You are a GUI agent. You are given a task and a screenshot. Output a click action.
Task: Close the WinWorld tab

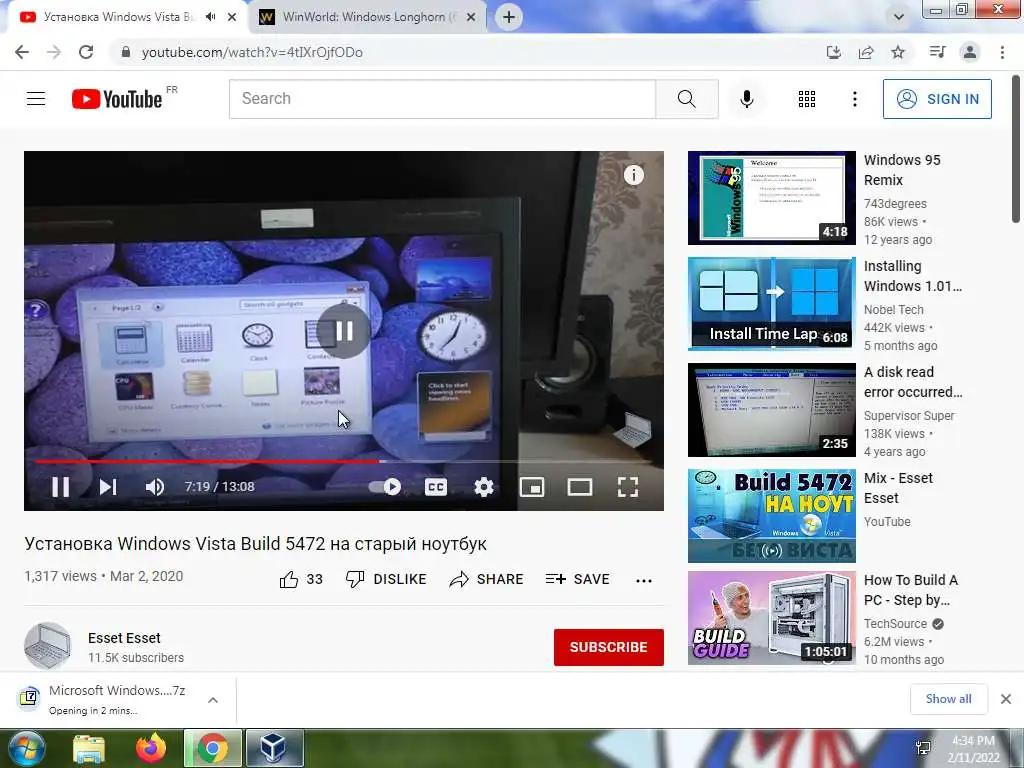tap(470, 18)
